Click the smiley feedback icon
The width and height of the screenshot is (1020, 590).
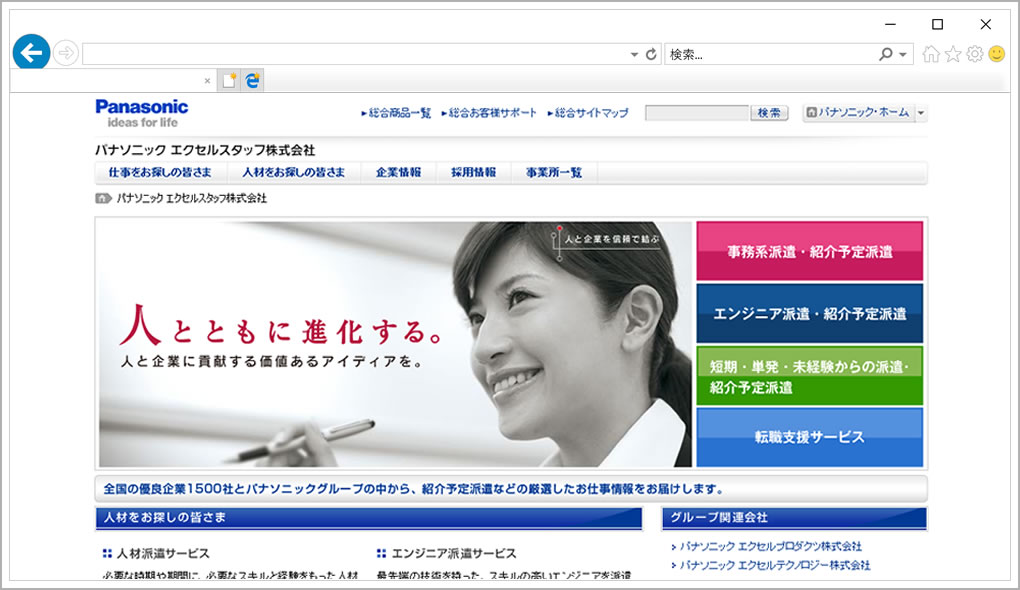997,54
